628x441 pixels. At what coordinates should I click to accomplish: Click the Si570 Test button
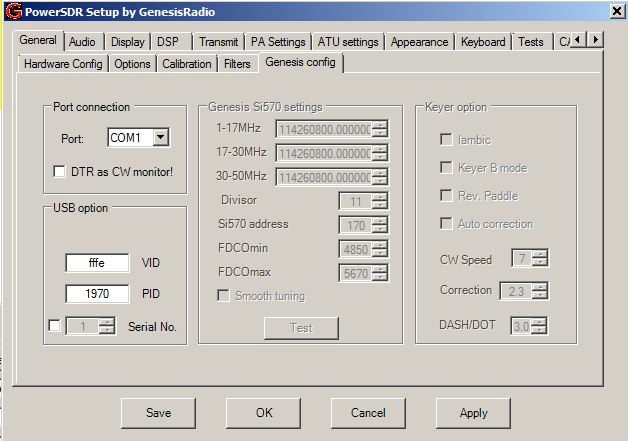coord(301,328)
